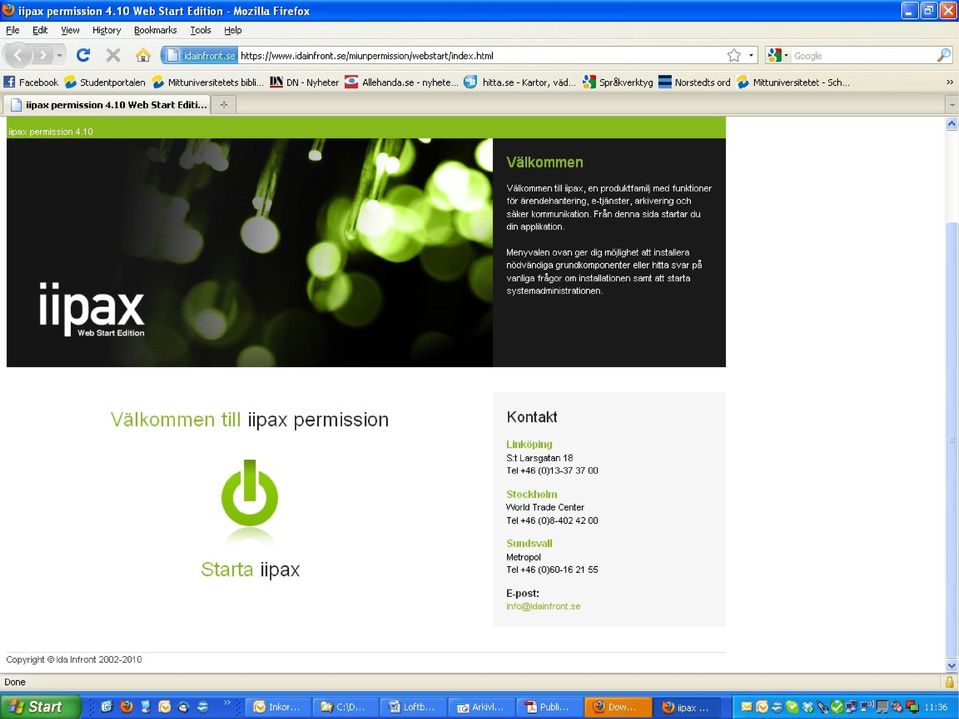This screenshot has height=719, width=959.
Task: Click the 'Copyright © Ida Infront 2002-2010' text
Action: click(x=74, y=660)
